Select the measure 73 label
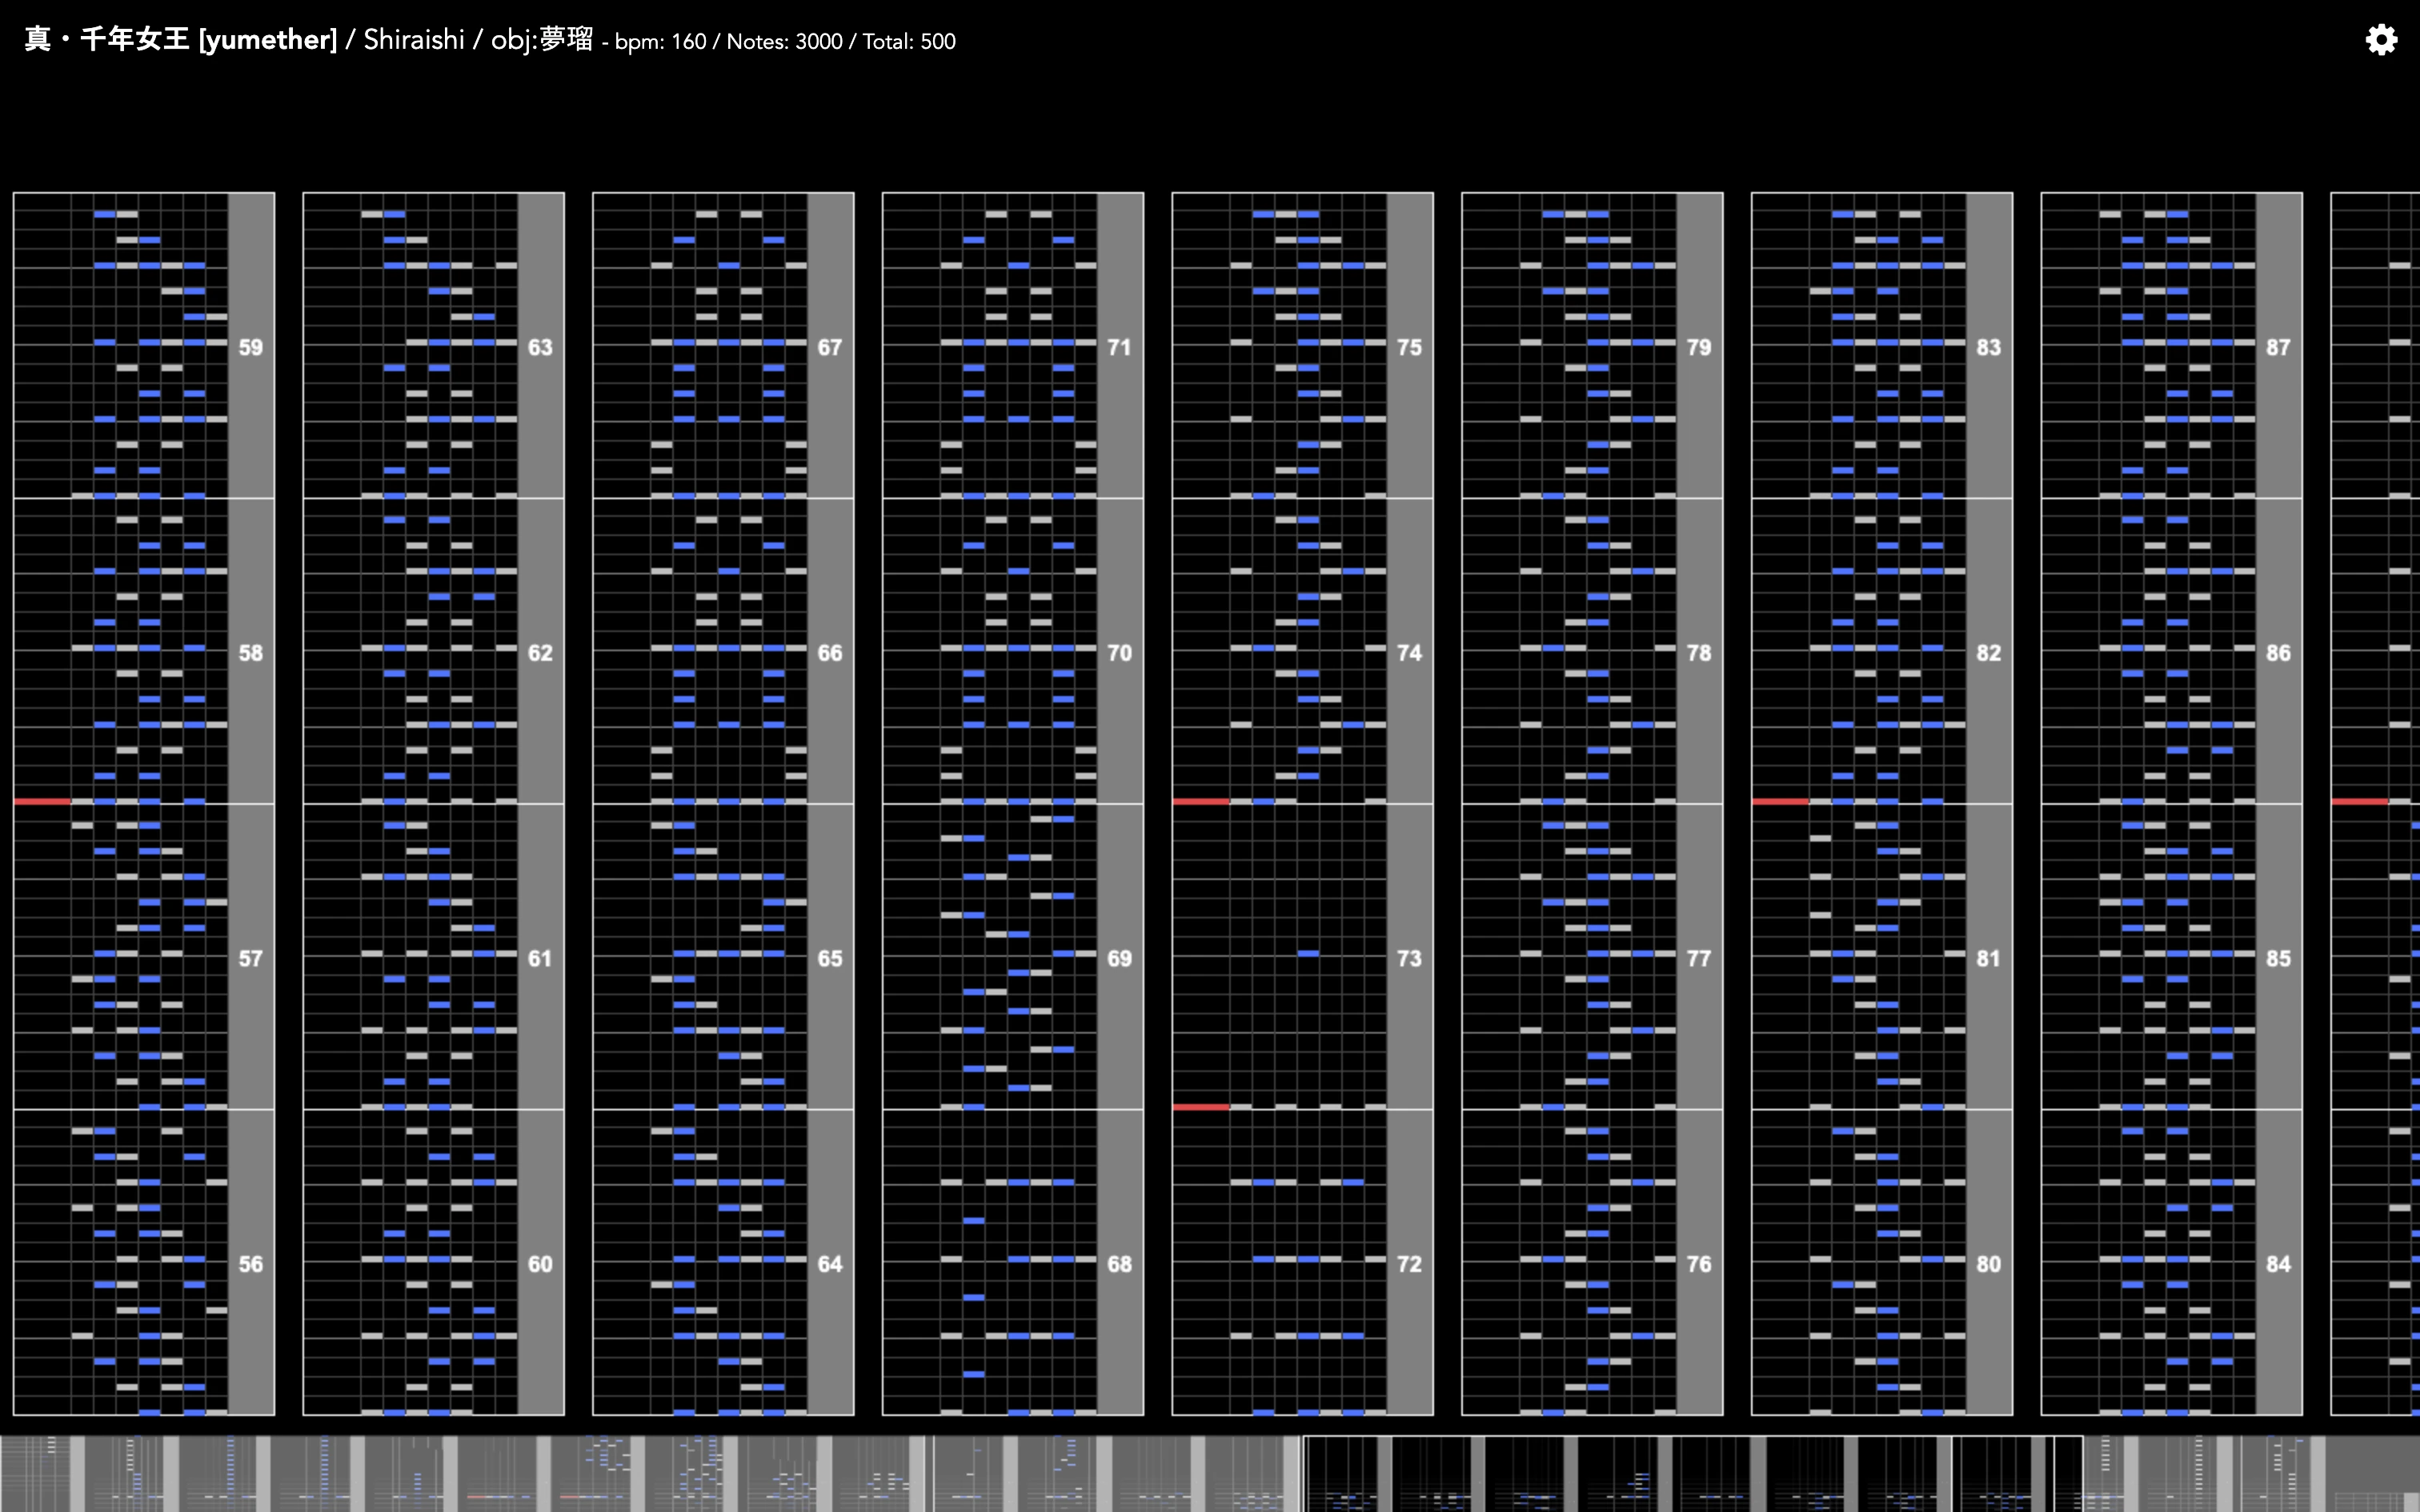 [1409, 958]
